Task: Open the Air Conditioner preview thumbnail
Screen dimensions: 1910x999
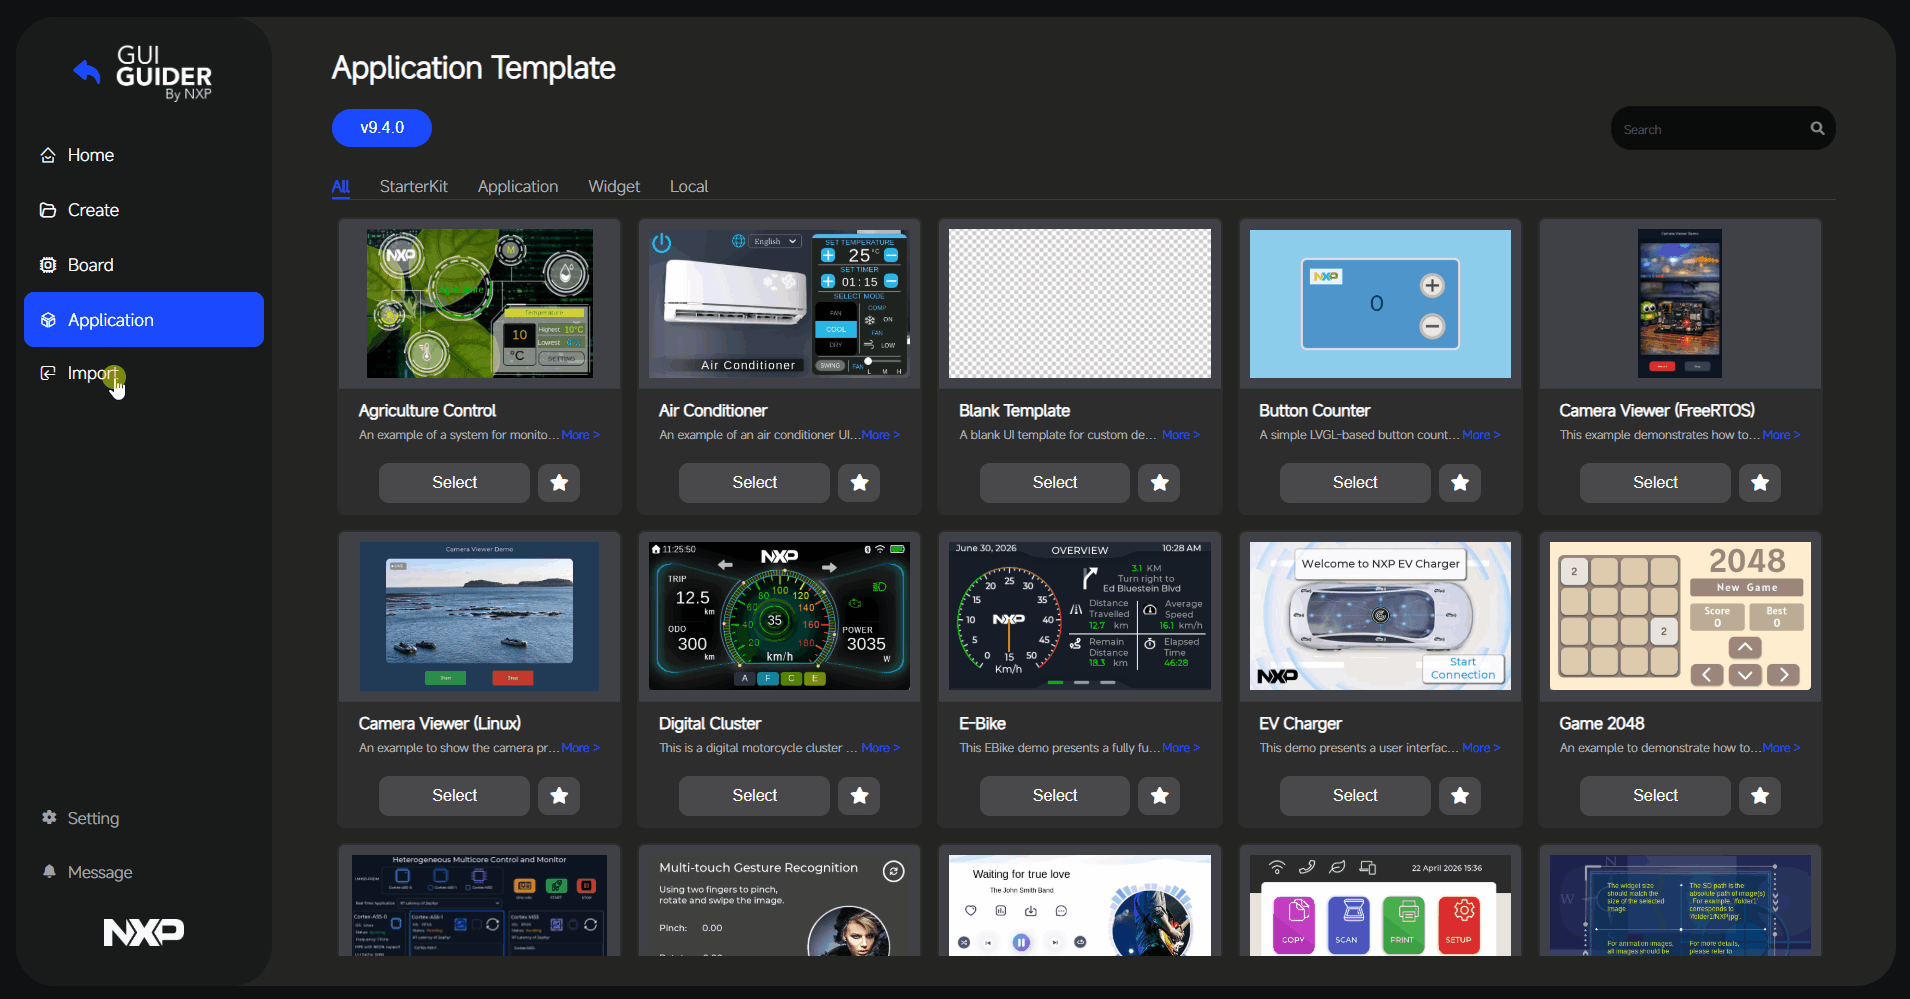Action: tap(780, 304)
